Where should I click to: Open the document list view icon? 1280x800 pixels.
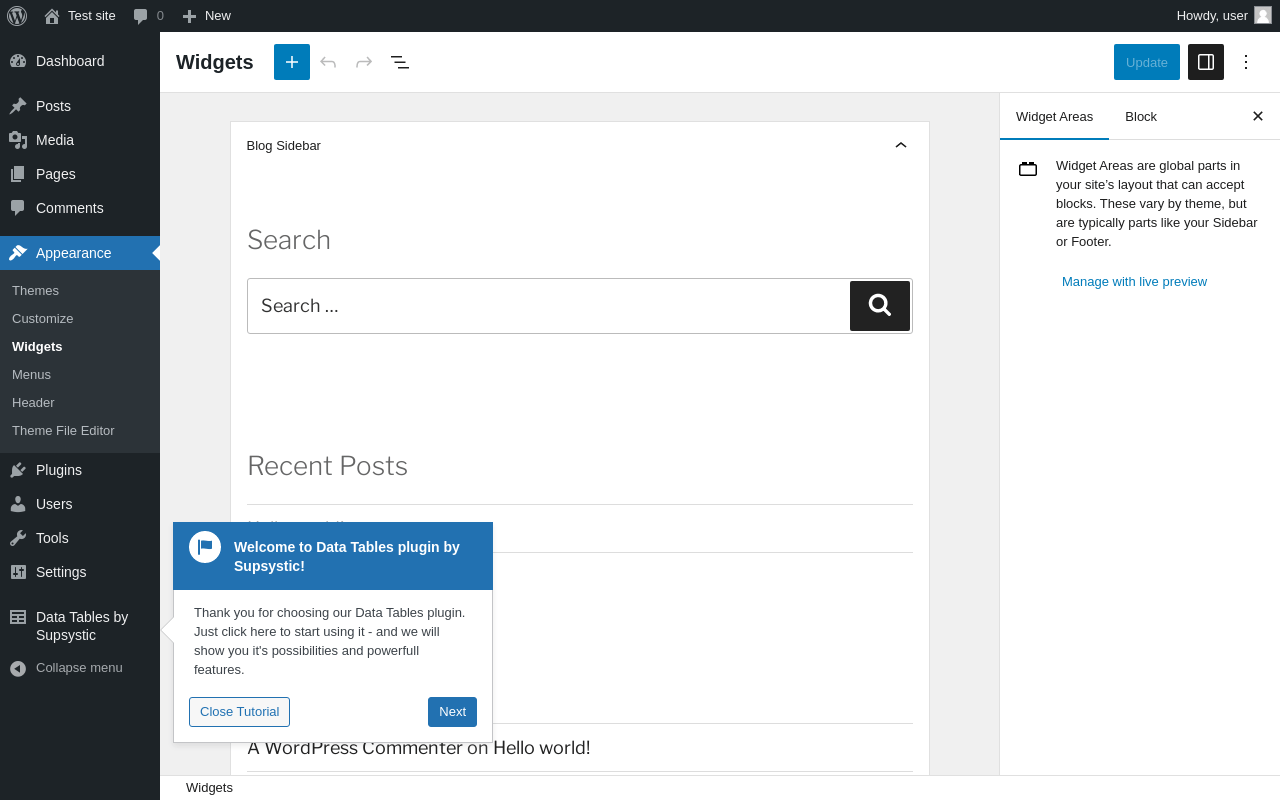pos(400,62)
